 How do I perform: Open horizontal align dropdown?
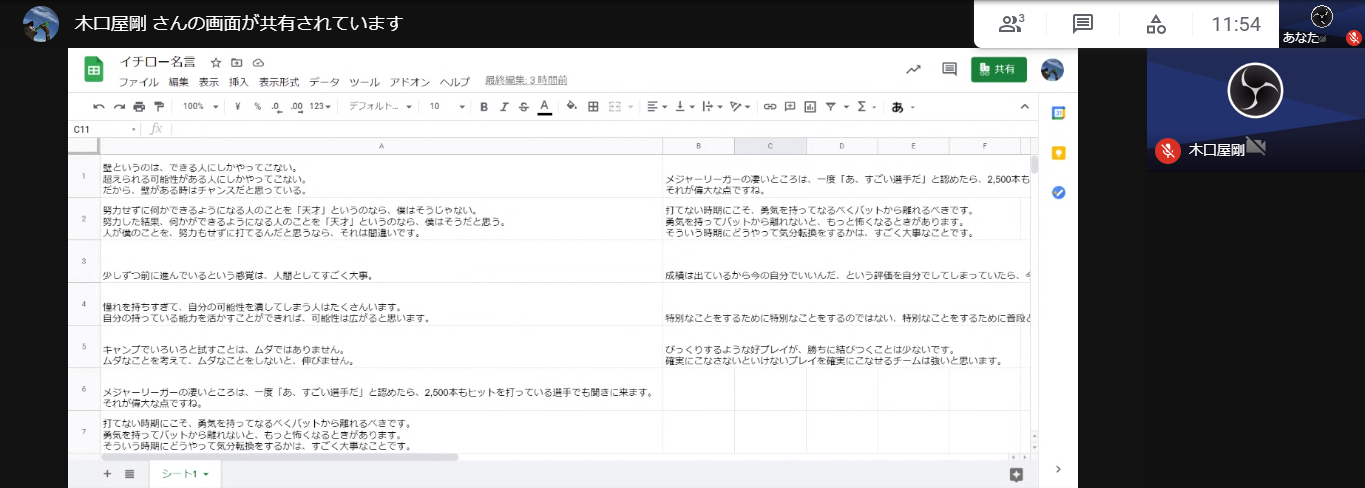point(656,106)
